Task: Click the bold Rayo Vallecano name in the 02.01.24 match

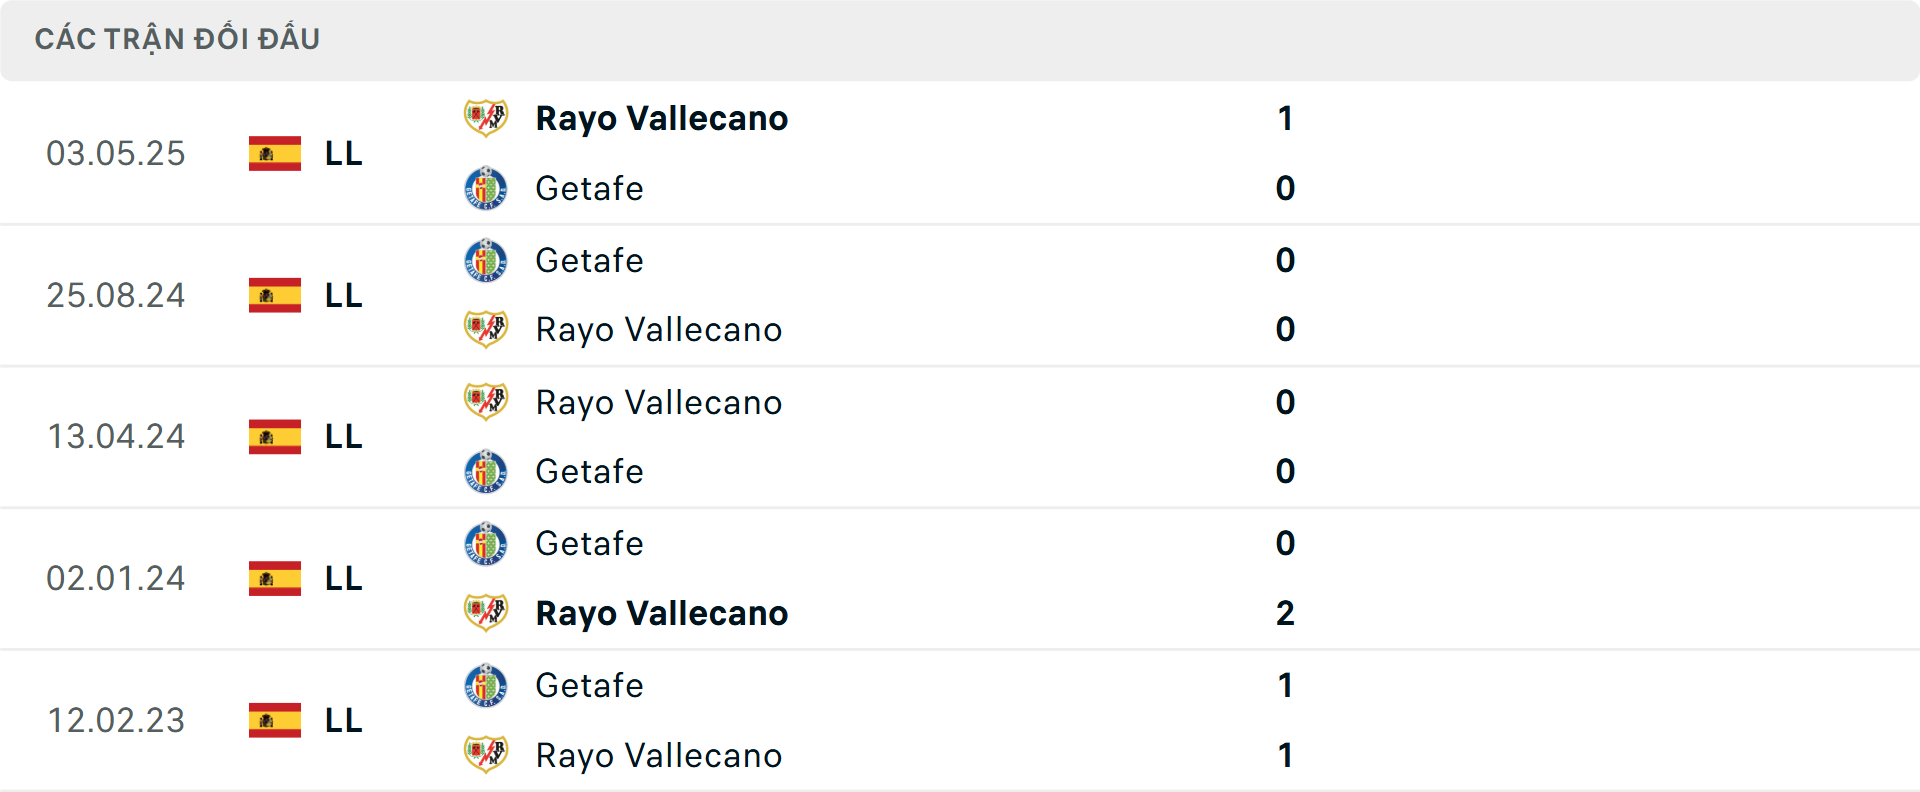Action: click(661, 613)
